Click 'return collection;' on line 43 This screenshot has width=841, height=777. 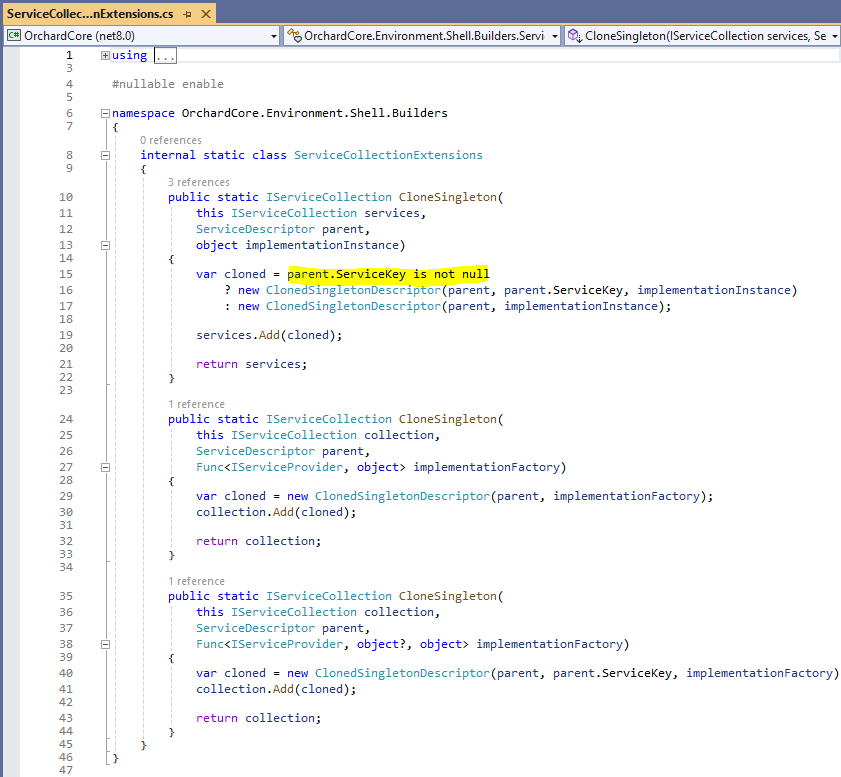pyautogui.click(x=258, y=718)
